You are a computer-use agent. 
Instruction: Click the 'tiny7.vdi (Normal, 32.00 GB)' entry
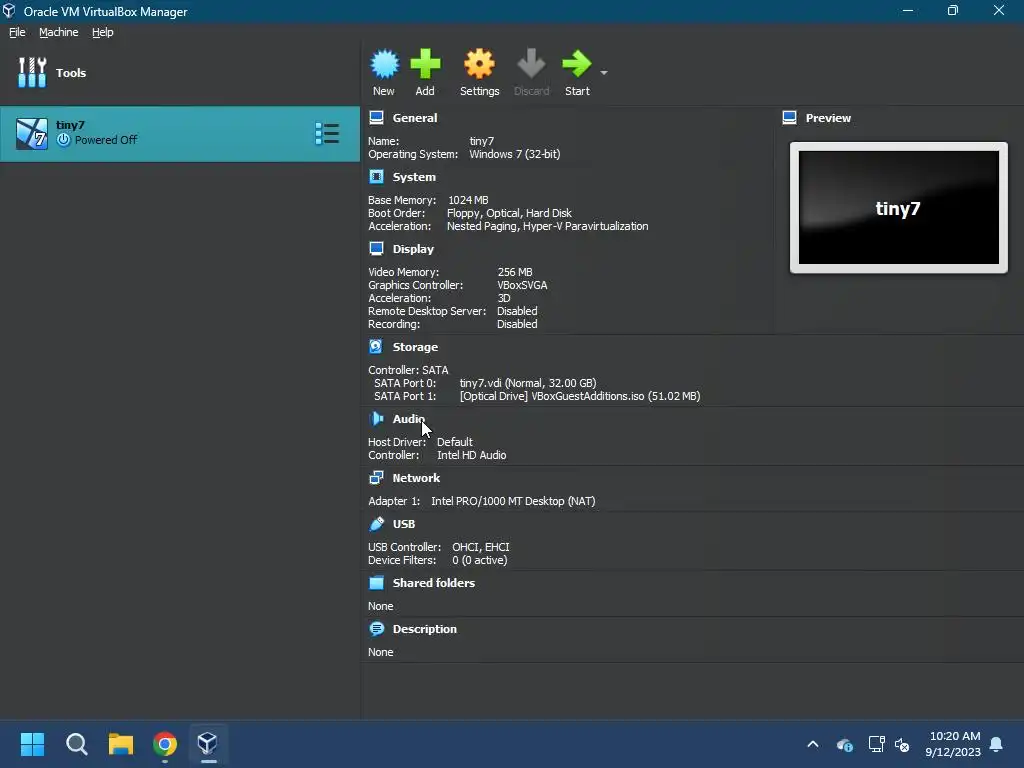528,383
